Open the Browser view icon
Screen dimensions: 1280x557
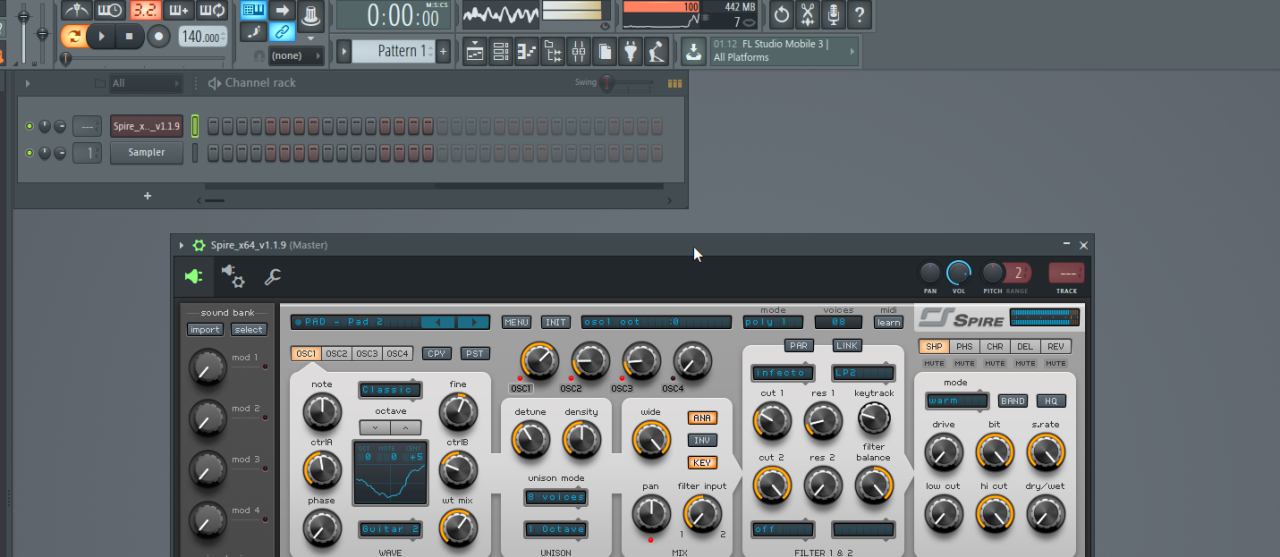click(553, 51)
